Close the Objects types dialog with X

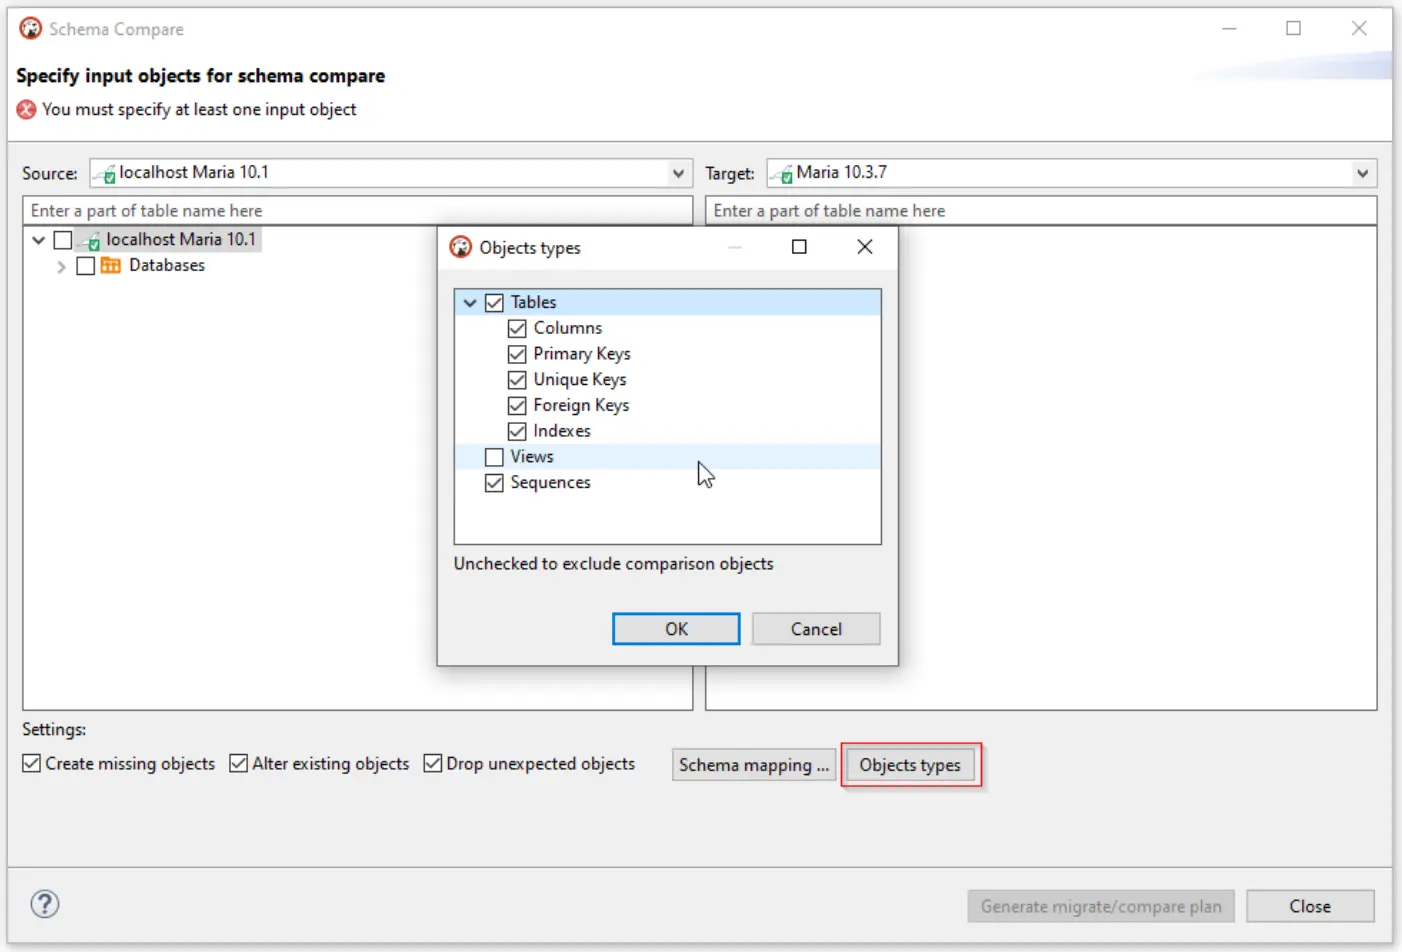click(864, 247)
